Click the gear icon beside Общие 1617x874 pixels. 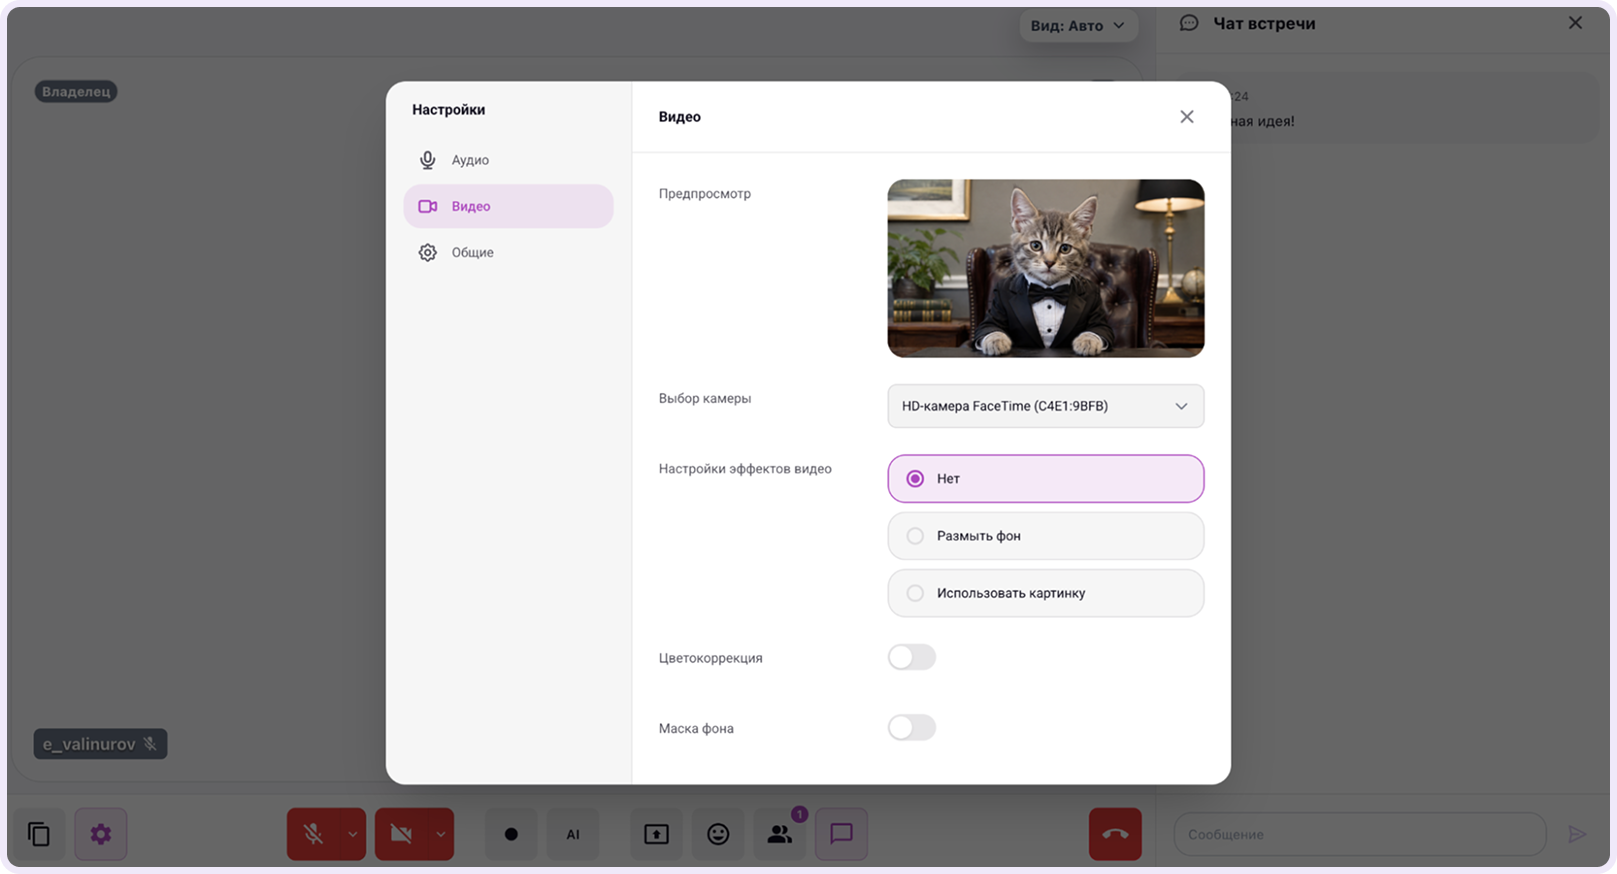428,252
